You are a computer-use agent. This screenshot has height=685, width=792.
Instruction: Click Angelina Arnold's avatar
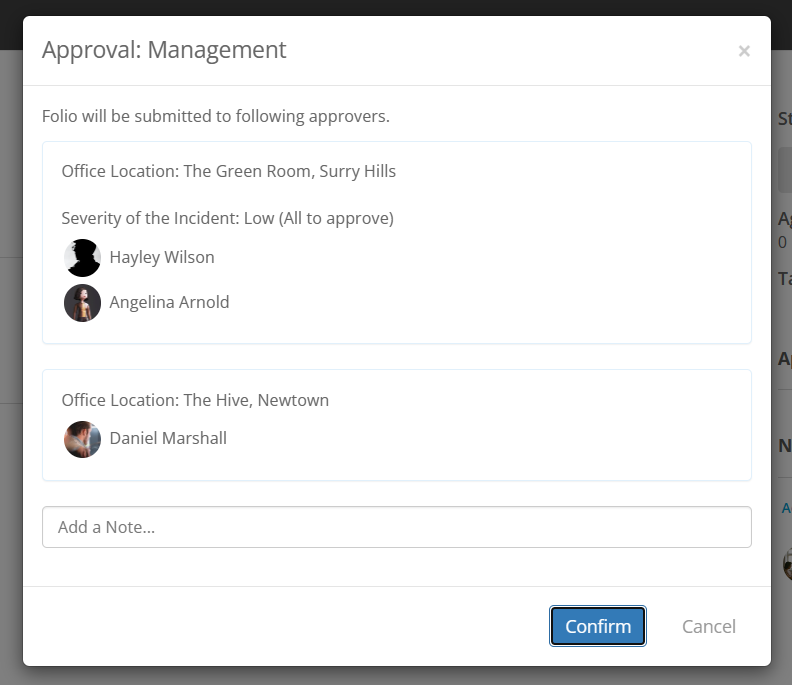(x=82, y=303)
